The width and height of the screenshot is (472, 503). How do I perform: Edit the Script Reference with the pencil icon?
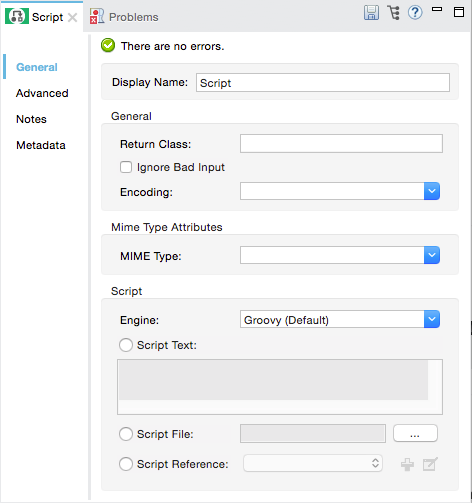click(430, 464)
